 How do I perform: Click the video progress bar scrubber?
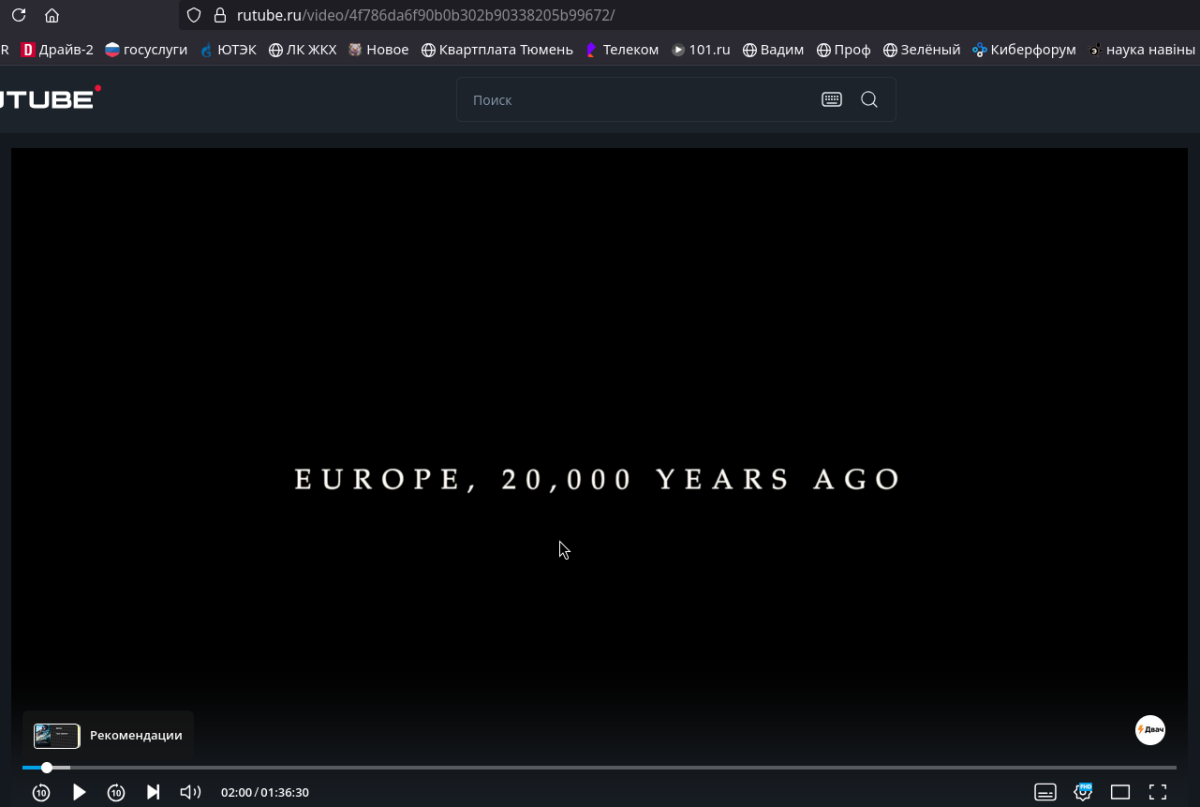(x=46, y=767)
